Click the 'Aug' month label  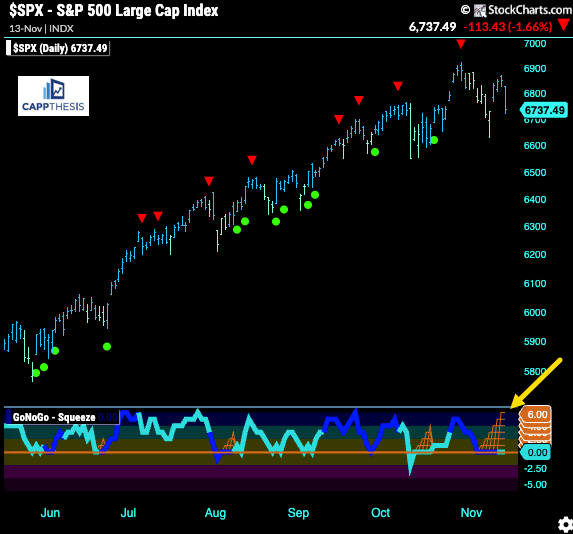215,513
